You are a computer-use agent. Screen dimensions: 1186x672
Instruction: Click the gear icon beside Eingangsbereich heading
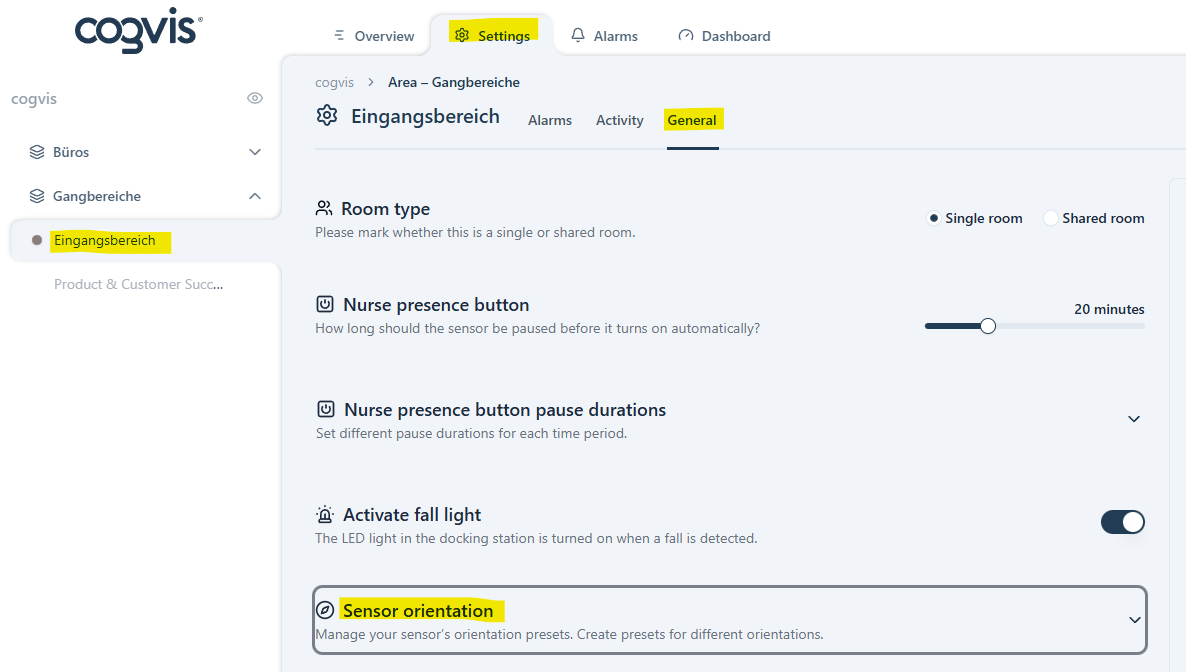click(327, 116)
